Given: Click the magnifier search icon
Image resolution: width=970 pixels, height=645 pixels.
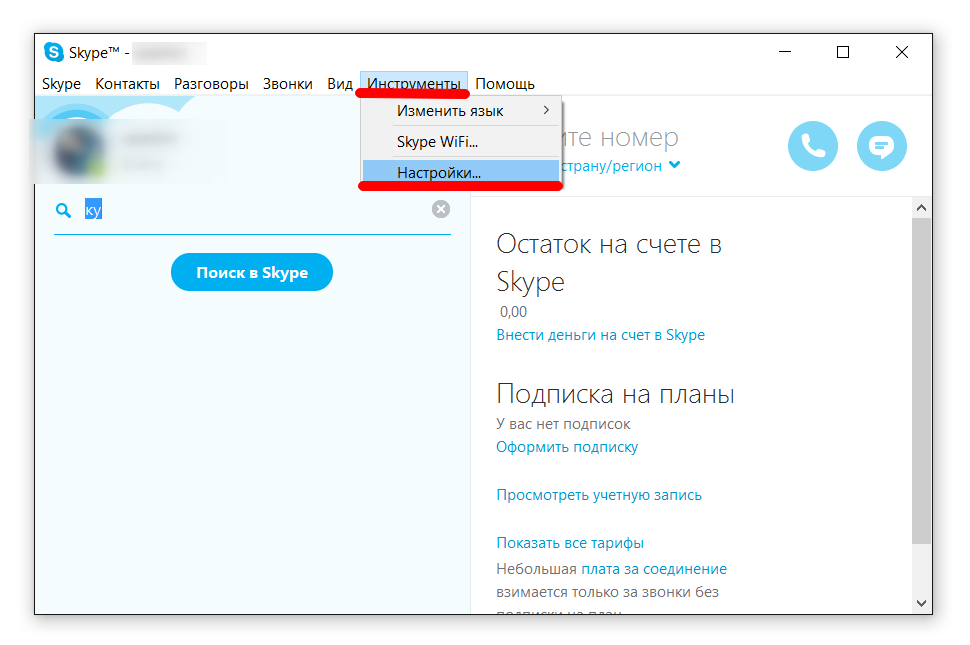Looking at the screenshot, I should click(64, 210).
